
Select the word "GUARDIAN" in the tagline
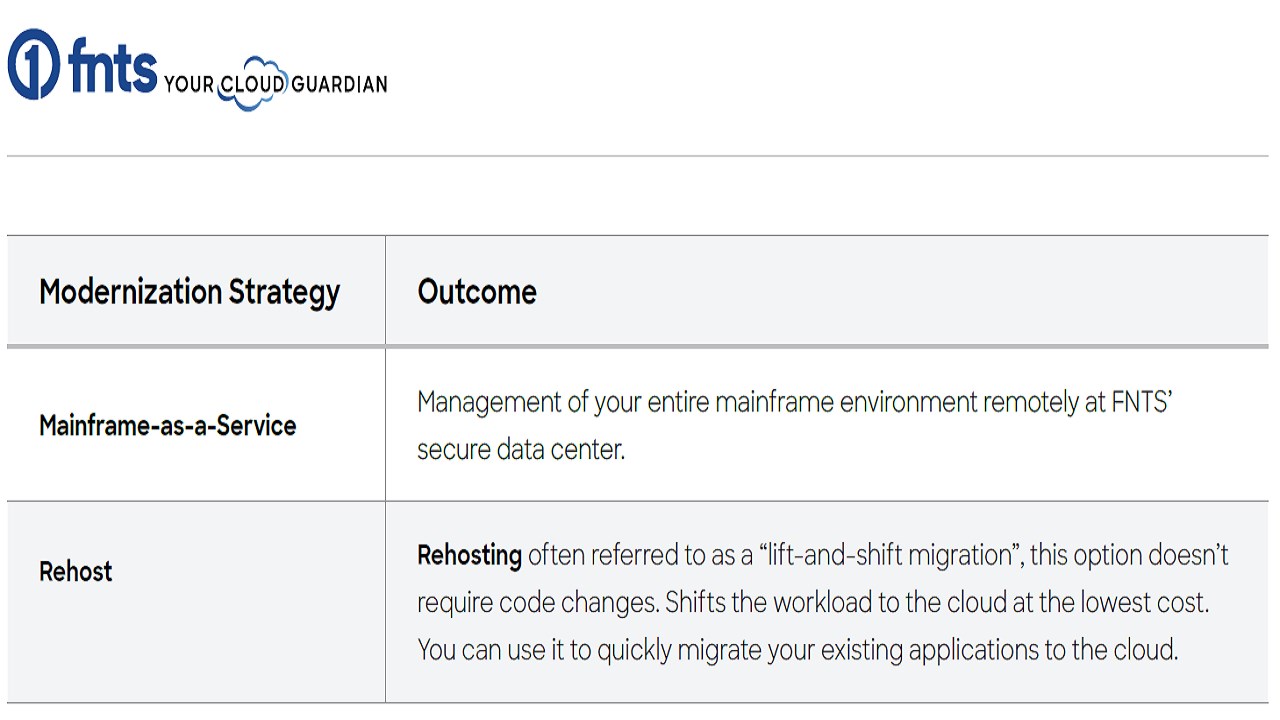pyautogui.click(x=339, y=85)
